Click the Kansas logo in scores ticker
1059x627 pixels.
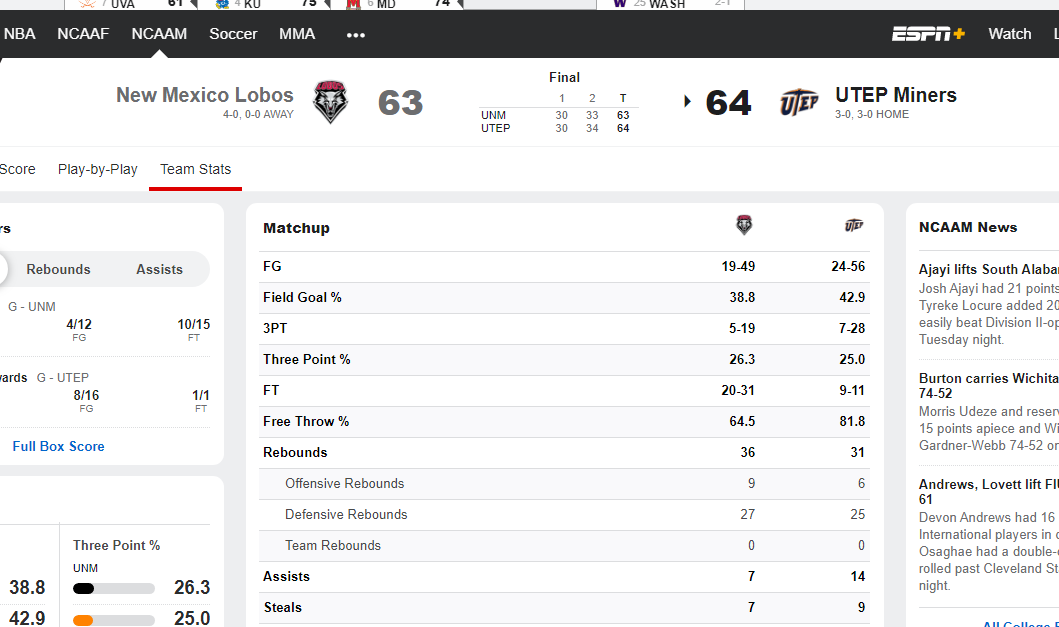tap(222, 4)
